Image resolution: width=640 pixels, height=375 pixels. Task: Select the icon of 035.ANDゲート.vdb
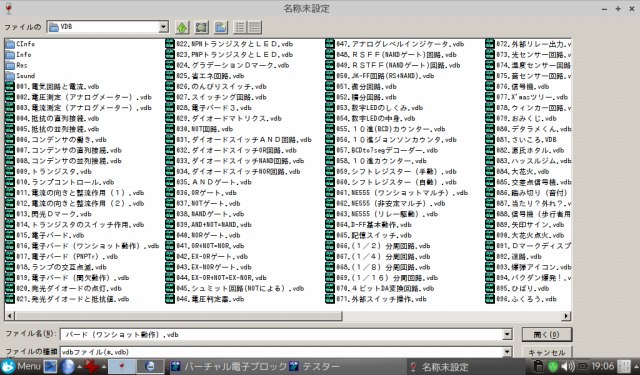(170, 182)
